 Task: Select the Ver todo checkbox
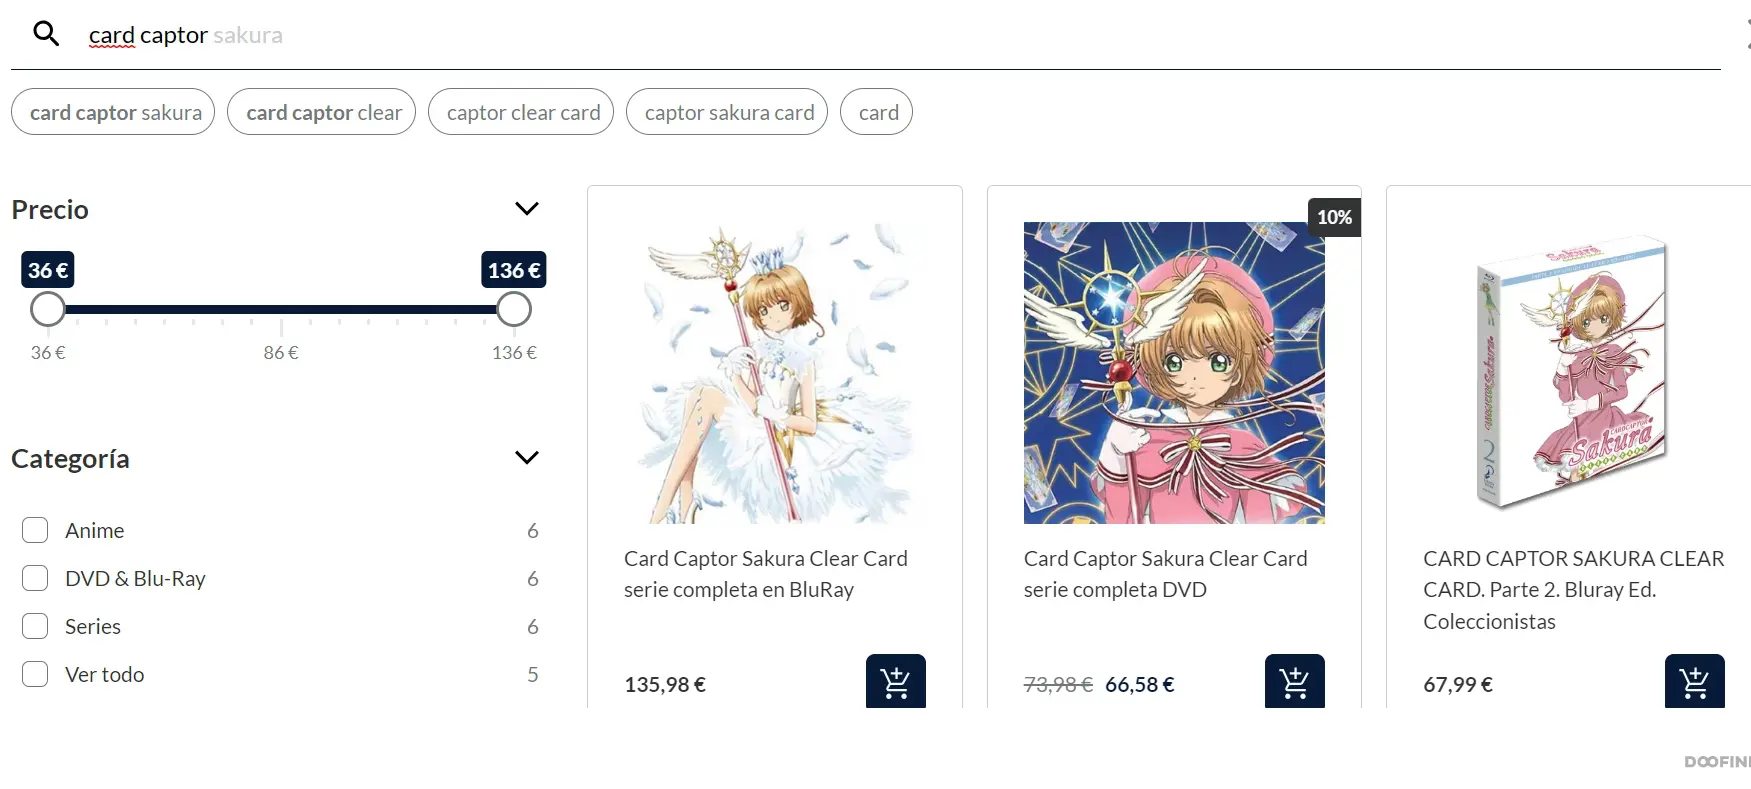35,674
